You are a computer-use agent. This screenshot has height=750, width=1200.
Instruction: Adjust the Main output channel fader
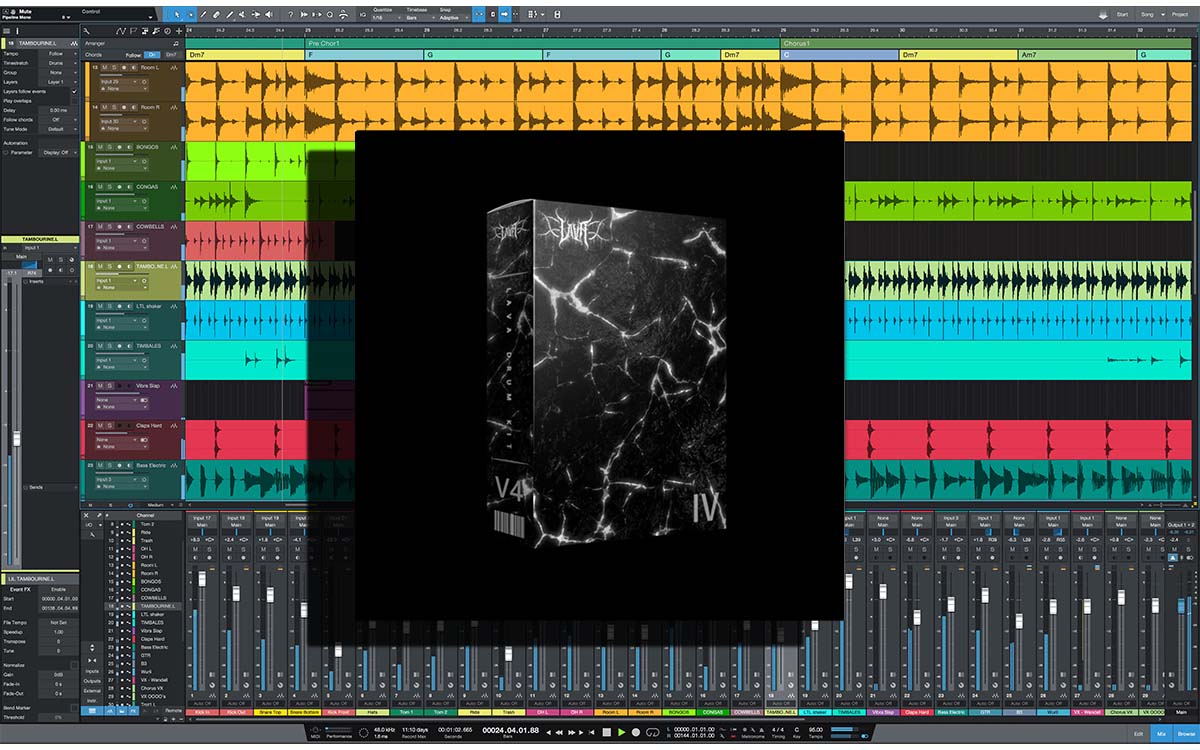tap(1181, 606)
